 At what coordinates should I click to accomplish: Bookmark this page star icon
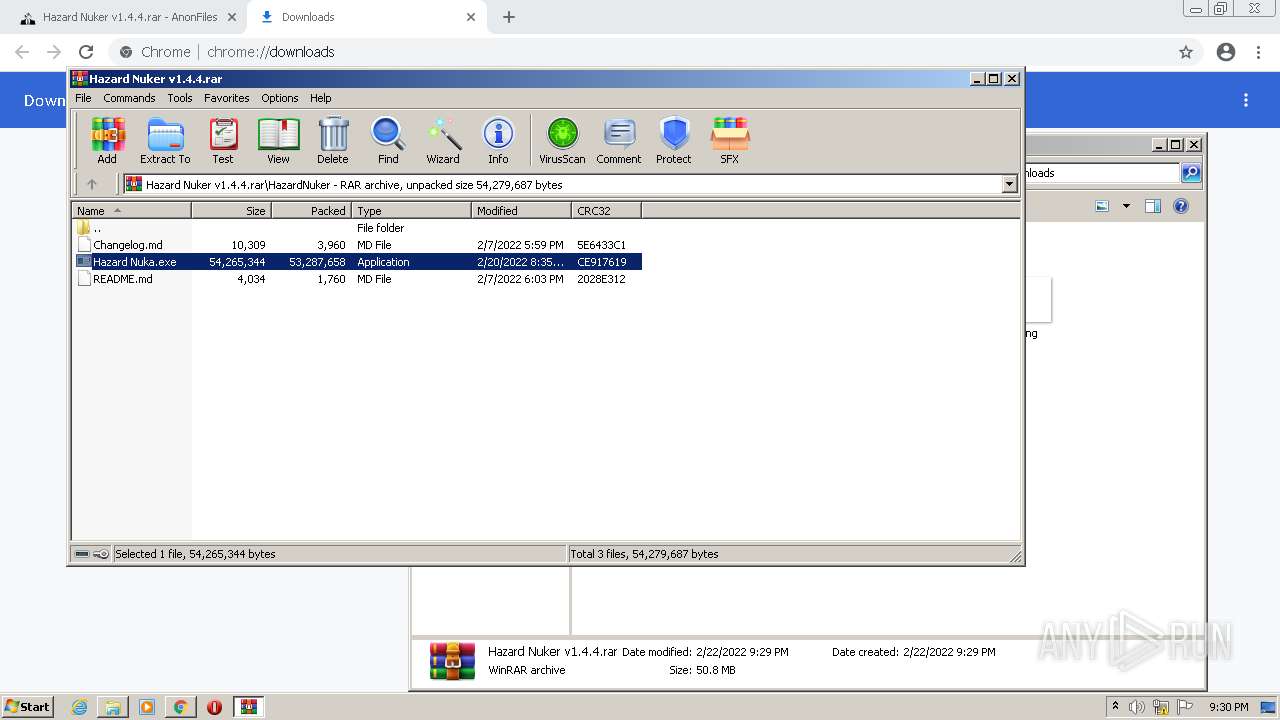coord(1186,52)
